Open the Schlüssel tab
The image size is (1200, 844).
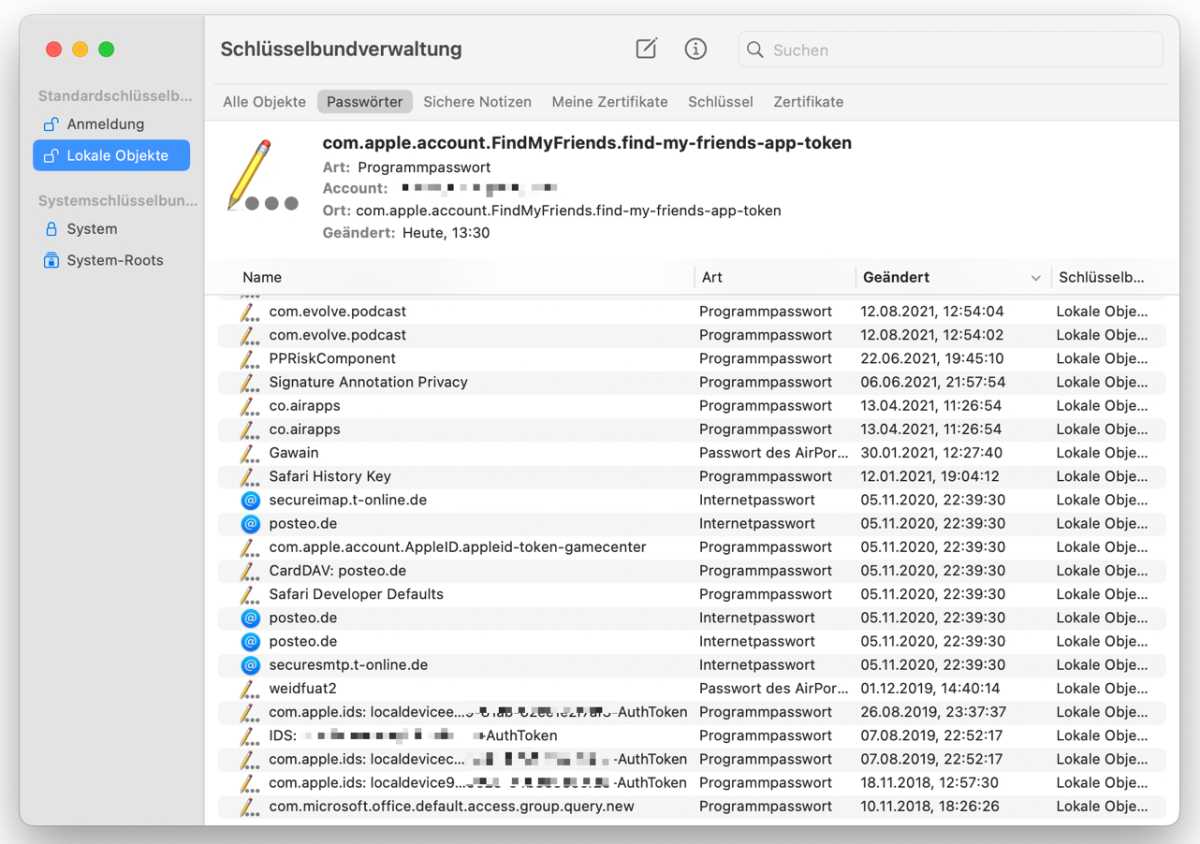click(x=721, y=102)
